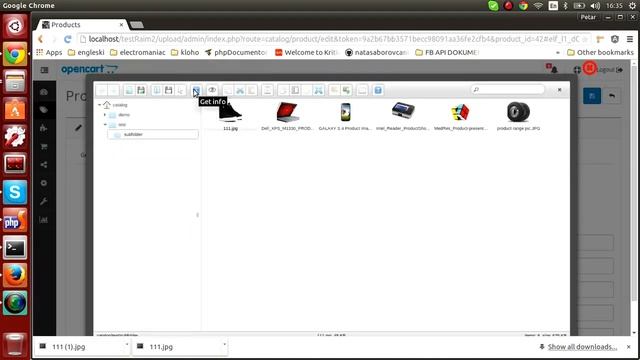Viewport: 640px width, 360px height.
Task: Select the demo folder in tree
Action: click(124, 115)
